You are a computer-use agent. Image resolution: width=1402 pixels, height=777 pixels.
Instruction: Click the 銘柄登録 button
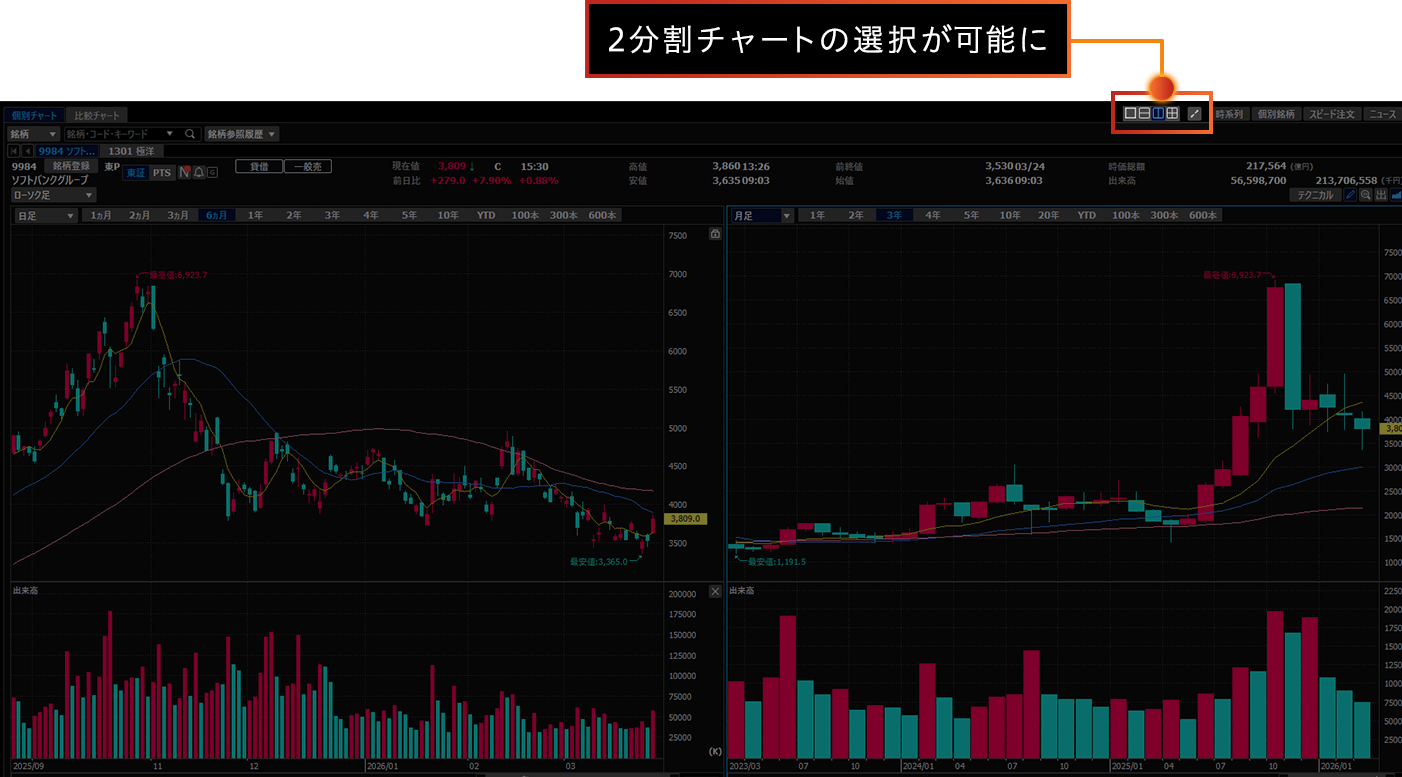pyautogui.click(x=71, y=166)
